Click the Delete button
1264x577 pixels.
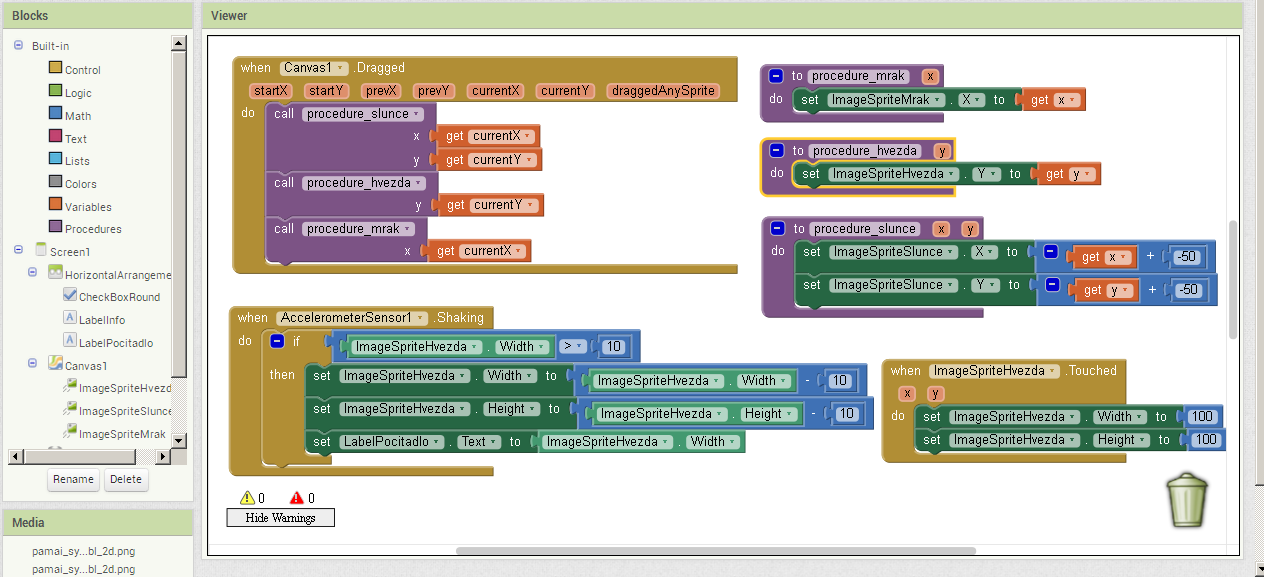pos(126,479)
